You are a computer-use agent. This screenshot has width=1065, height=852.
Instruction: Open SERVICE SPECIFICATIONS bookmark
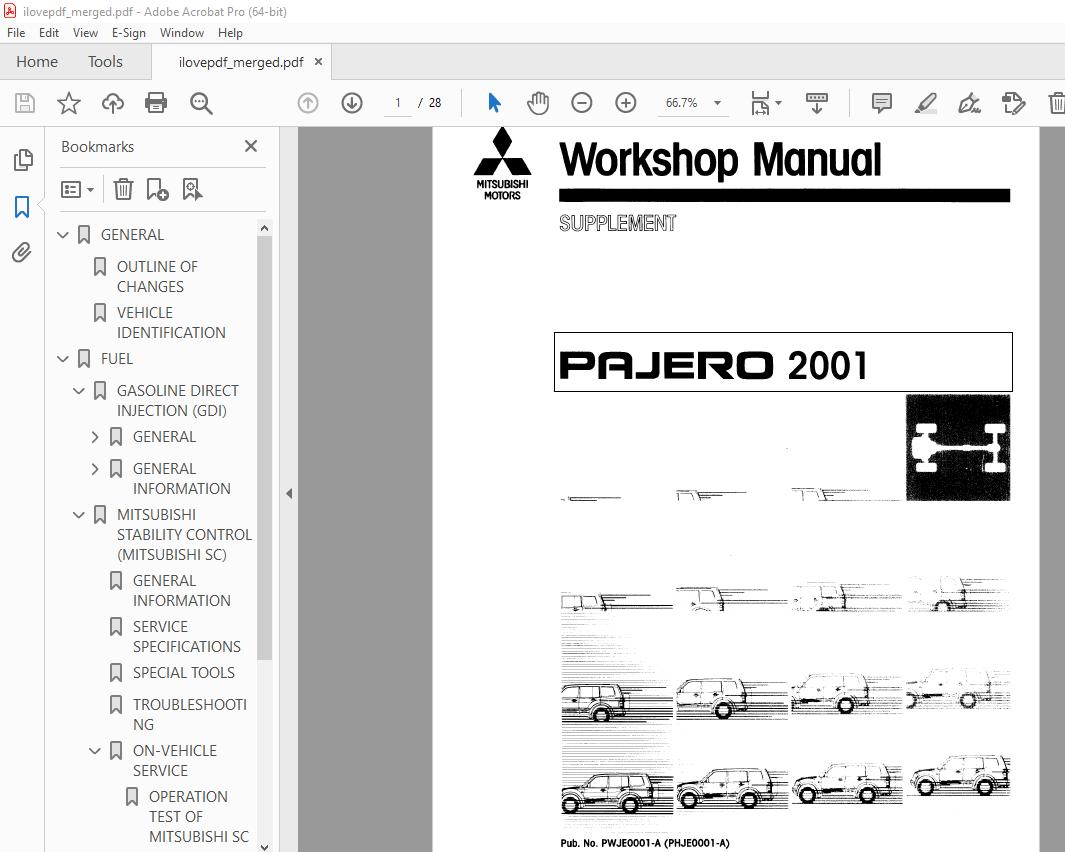[x=187, y=637]
